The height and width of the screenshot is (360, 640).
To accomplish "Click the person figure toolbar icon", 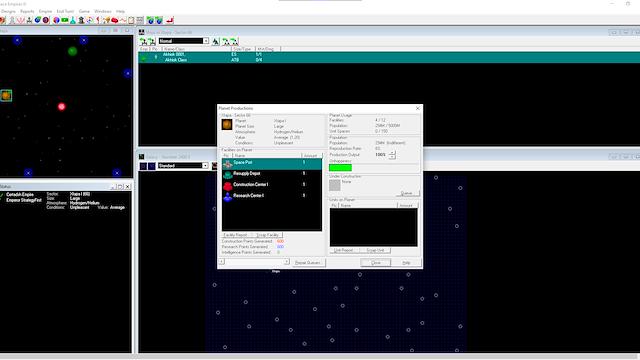I will pyautogui.click(x=12, y=20).
